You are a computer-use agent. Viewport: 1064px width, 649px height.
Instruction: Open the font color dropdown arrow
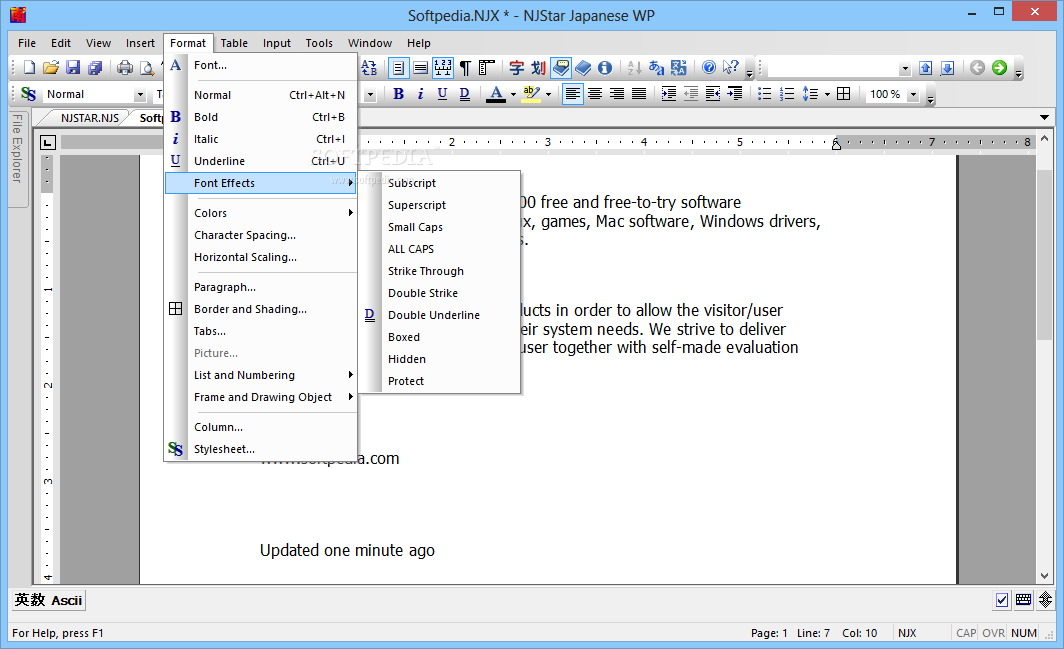(x=513, y=94)
